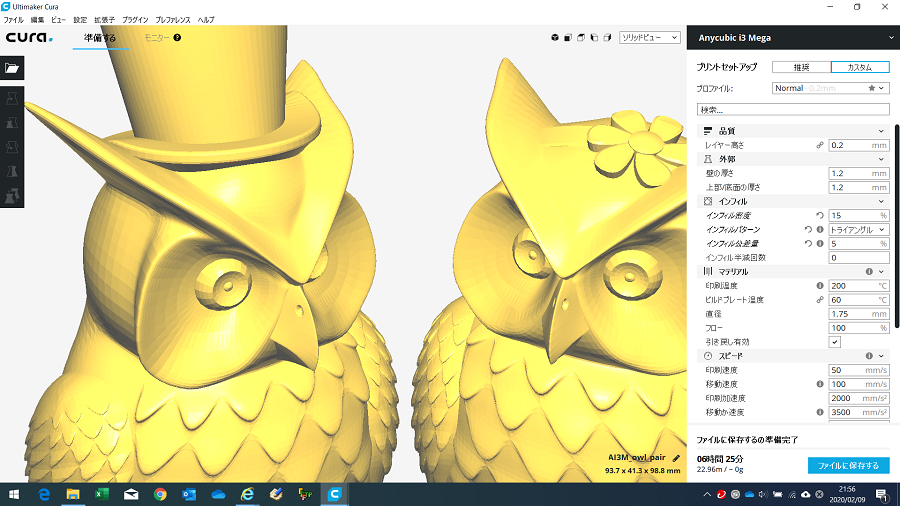This screenshot has width=900, height=506.
Task: Show info for 印刷温度 setting
Action: 820,285
